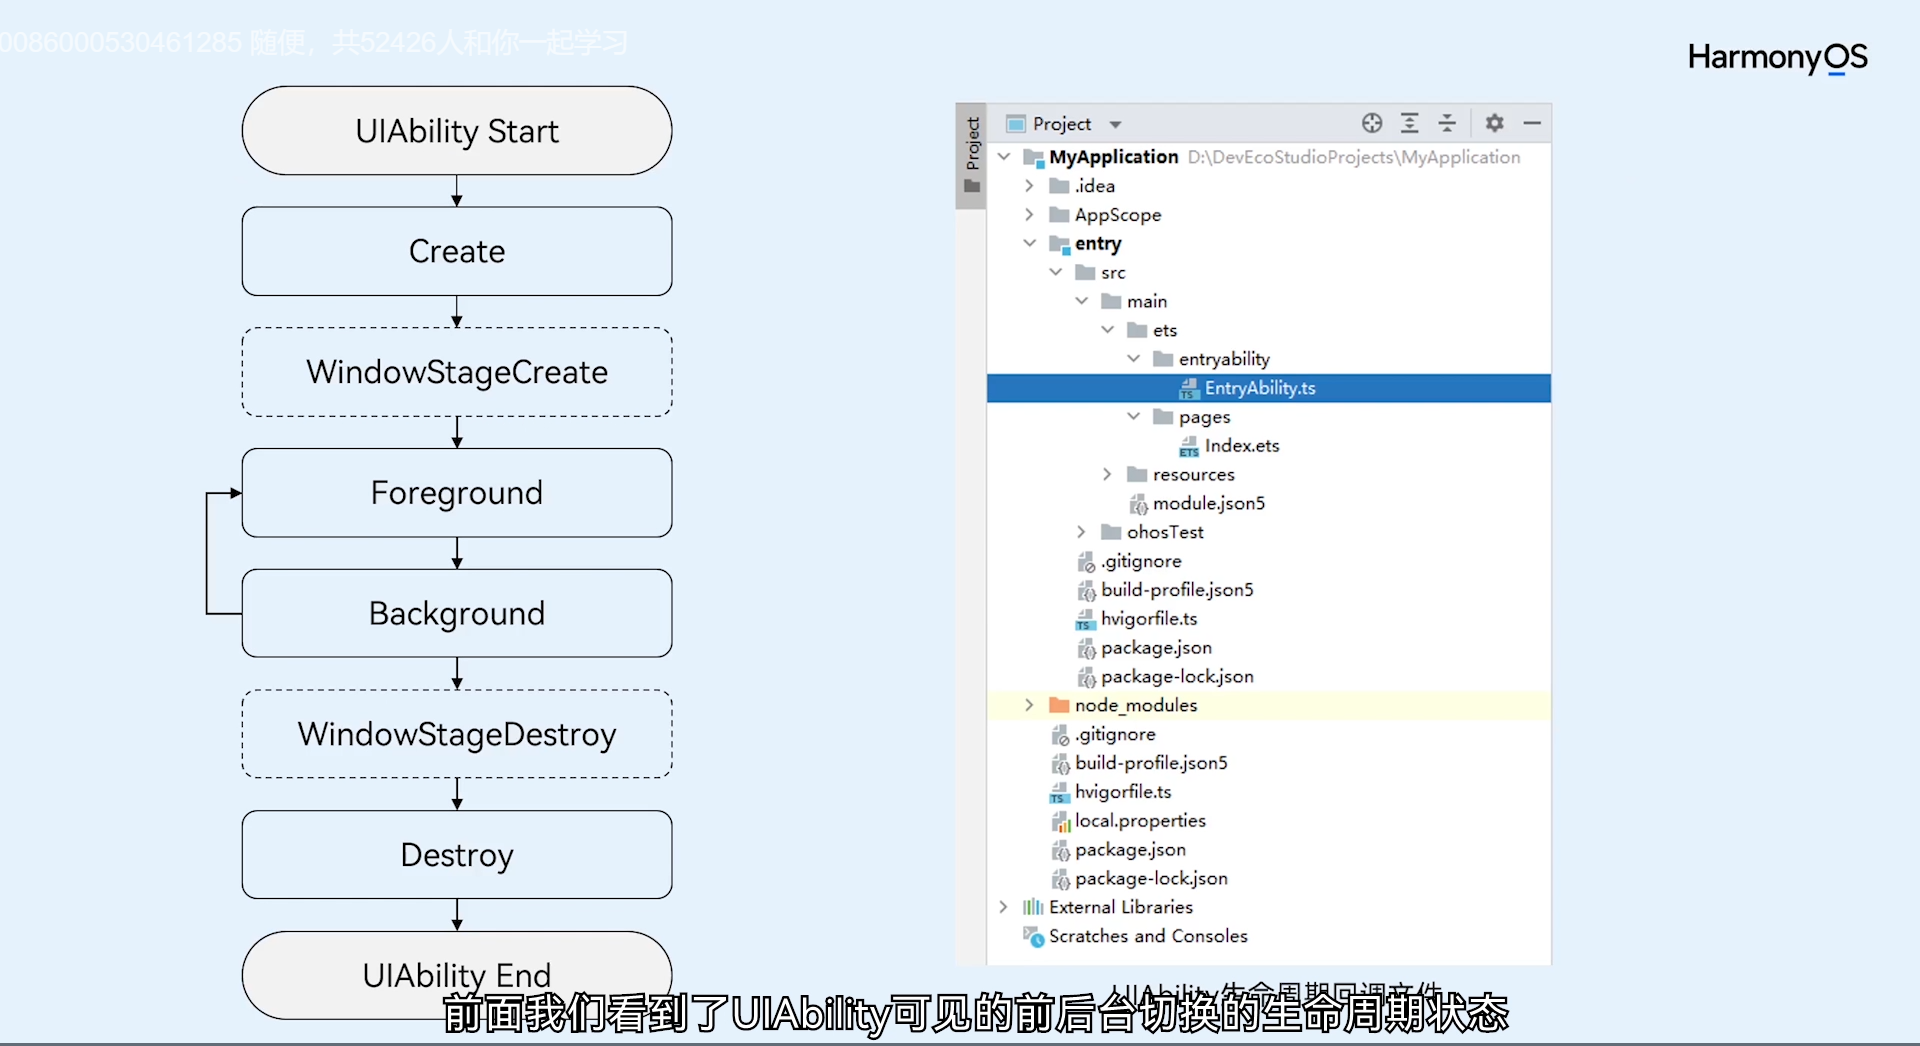Open Project panel settings gear
Image resolution: width=1920 pixels, height=1046 pixels.
click(x=1494, y=123)
